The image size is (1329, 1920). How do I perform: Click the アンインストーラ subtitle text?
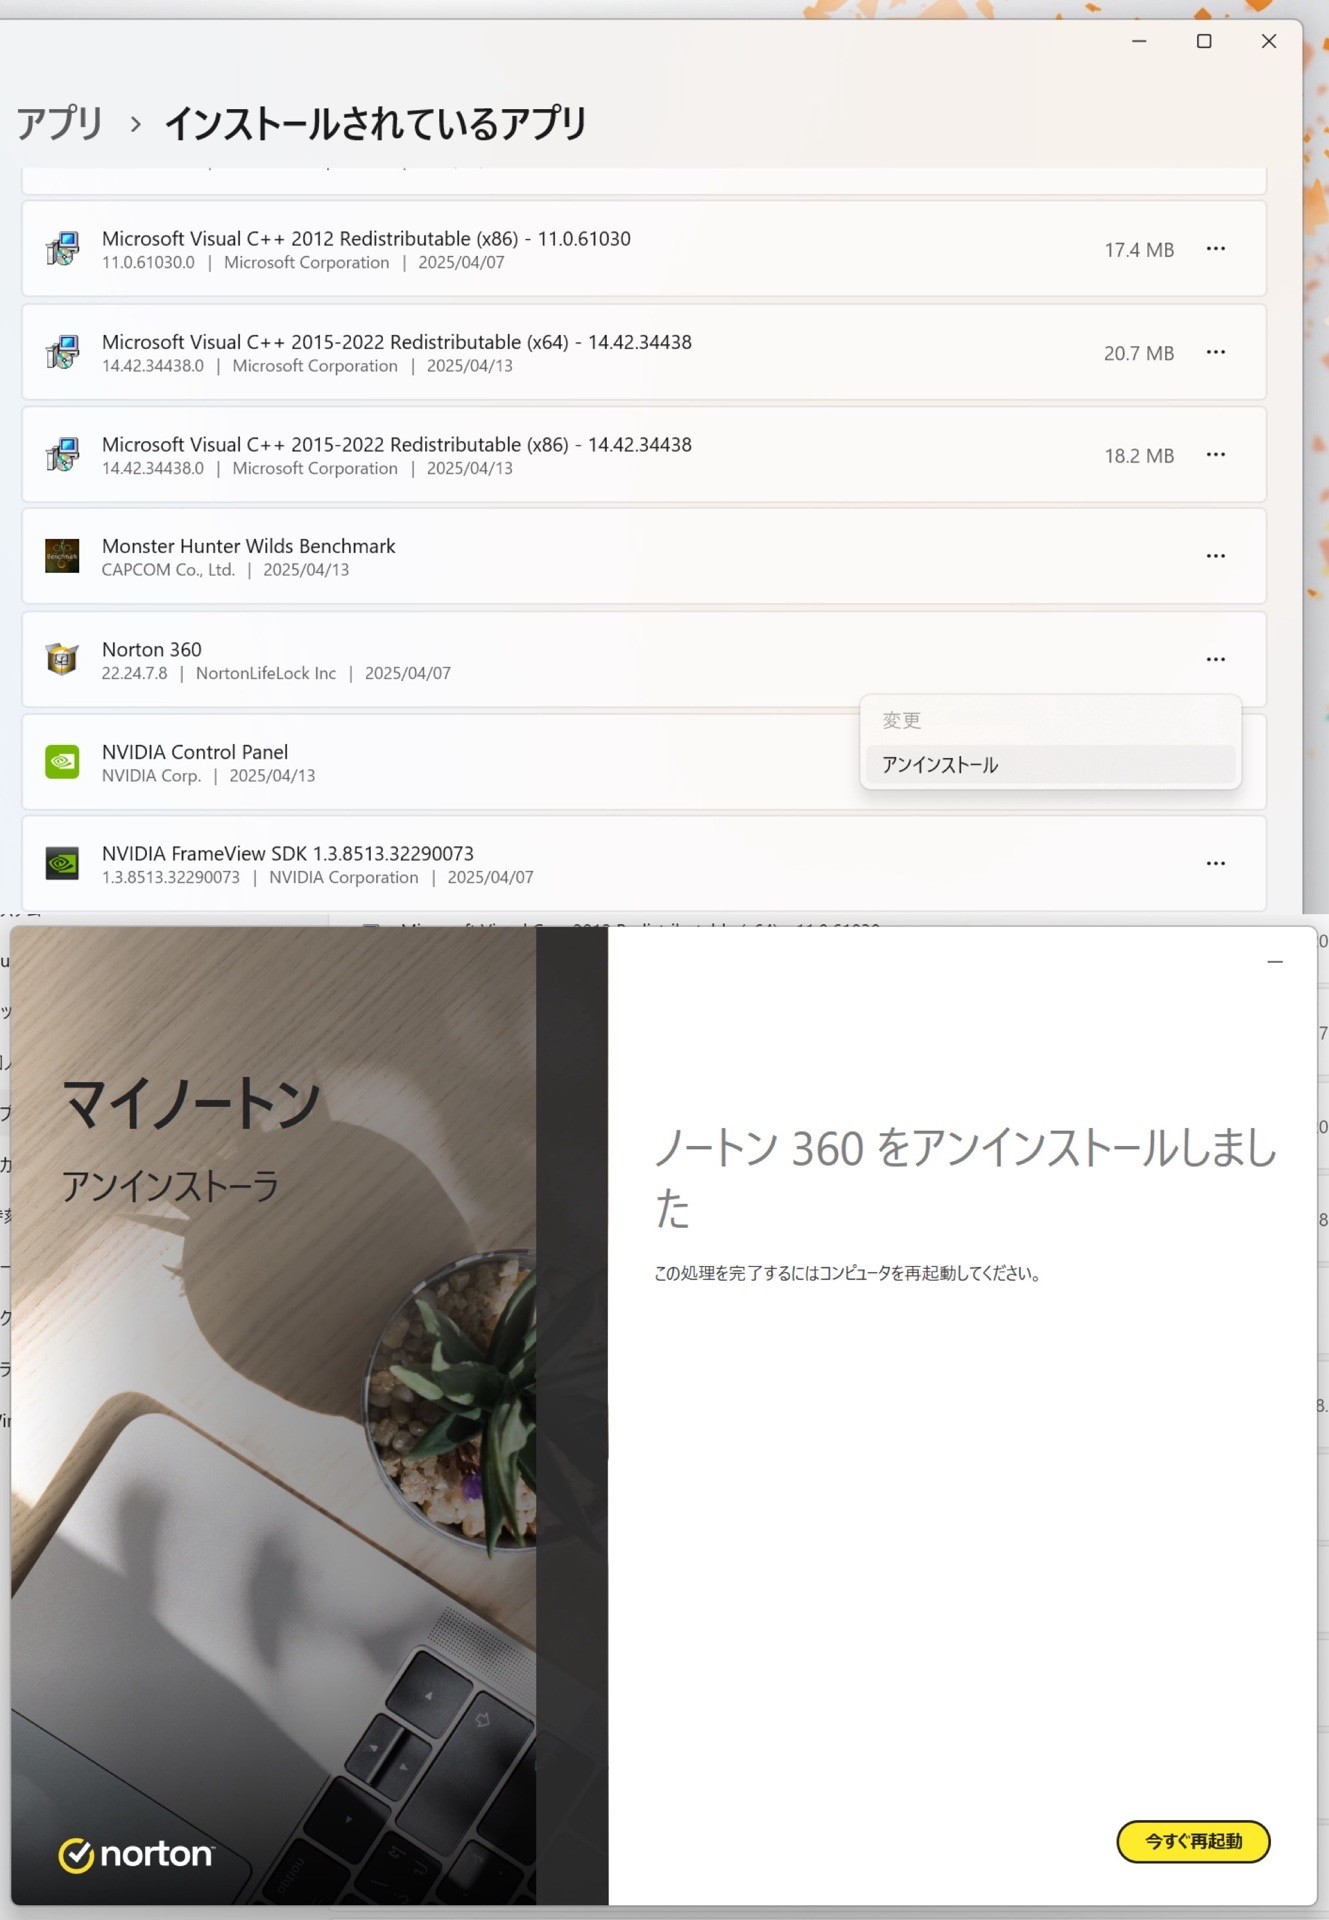click(x=170, y=1186)
